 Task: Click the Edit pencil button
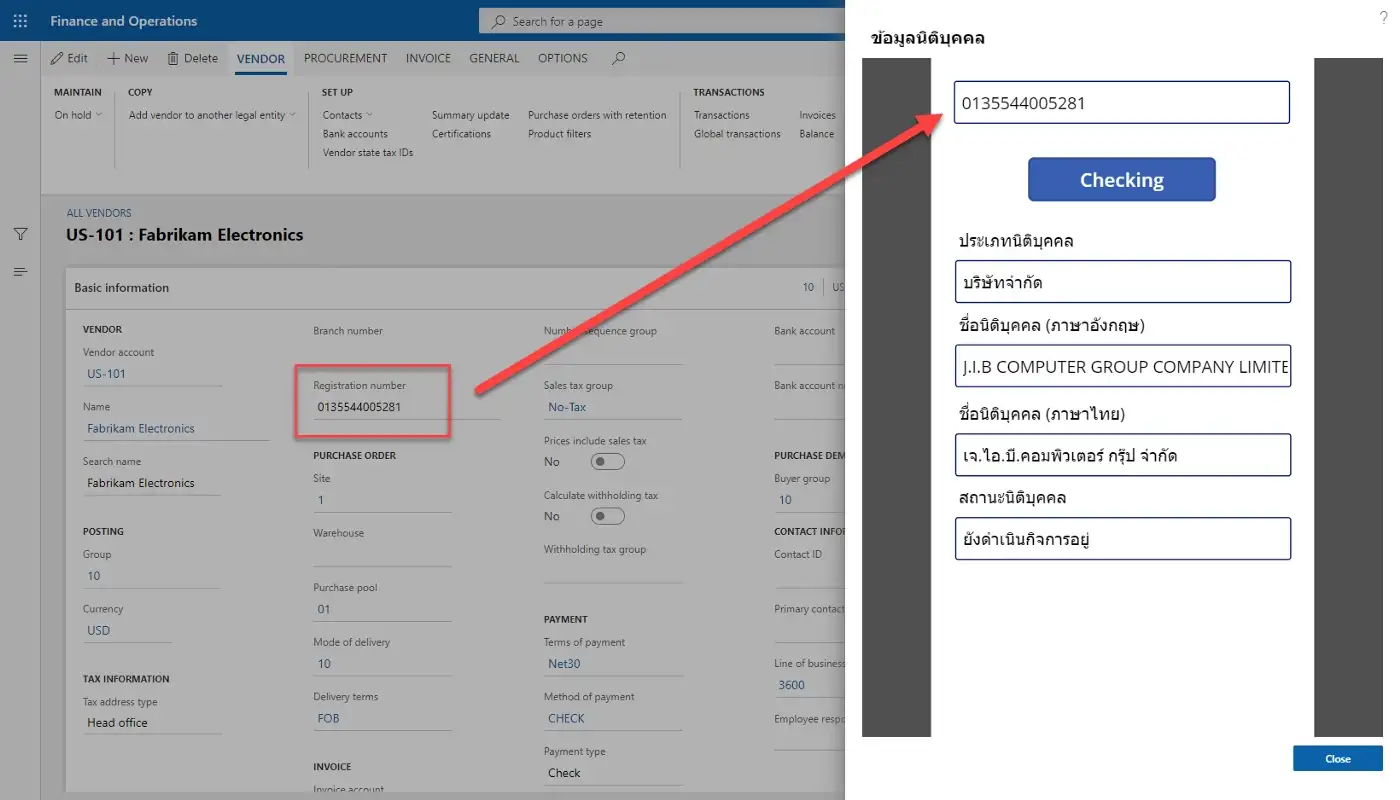[x=70, y=59]
